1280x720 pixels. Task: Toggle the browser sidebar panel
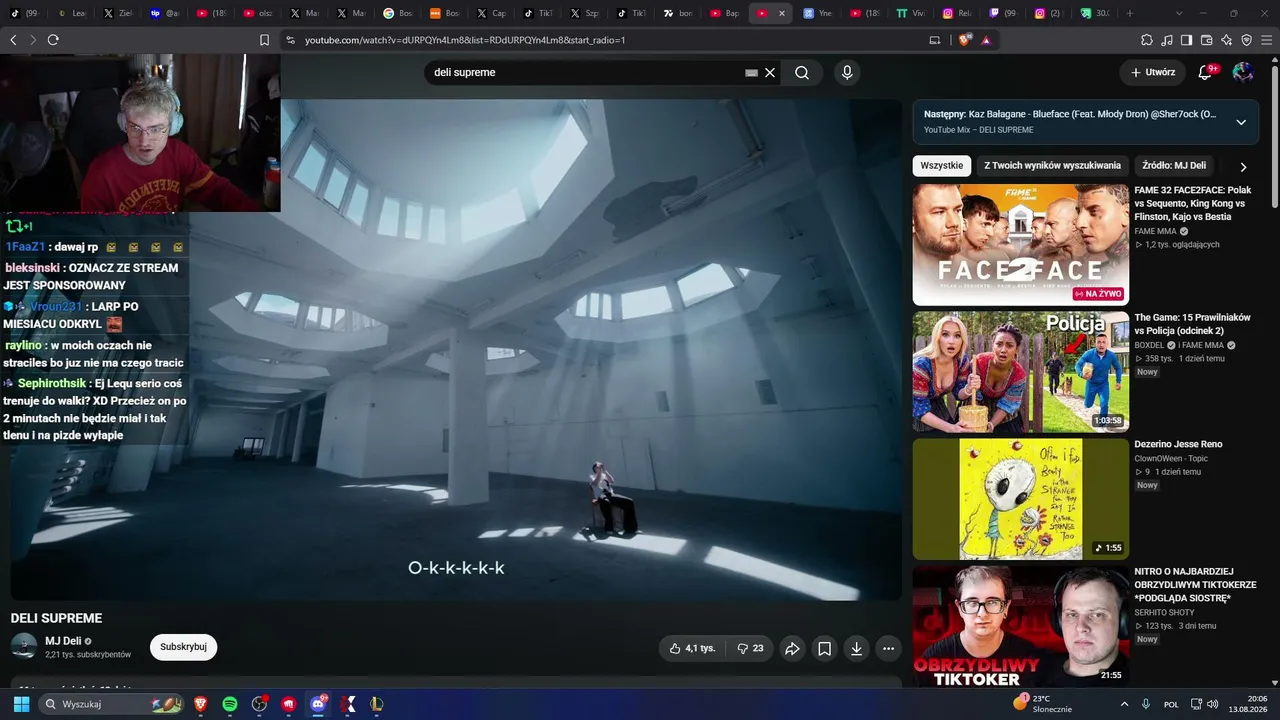1187,40
